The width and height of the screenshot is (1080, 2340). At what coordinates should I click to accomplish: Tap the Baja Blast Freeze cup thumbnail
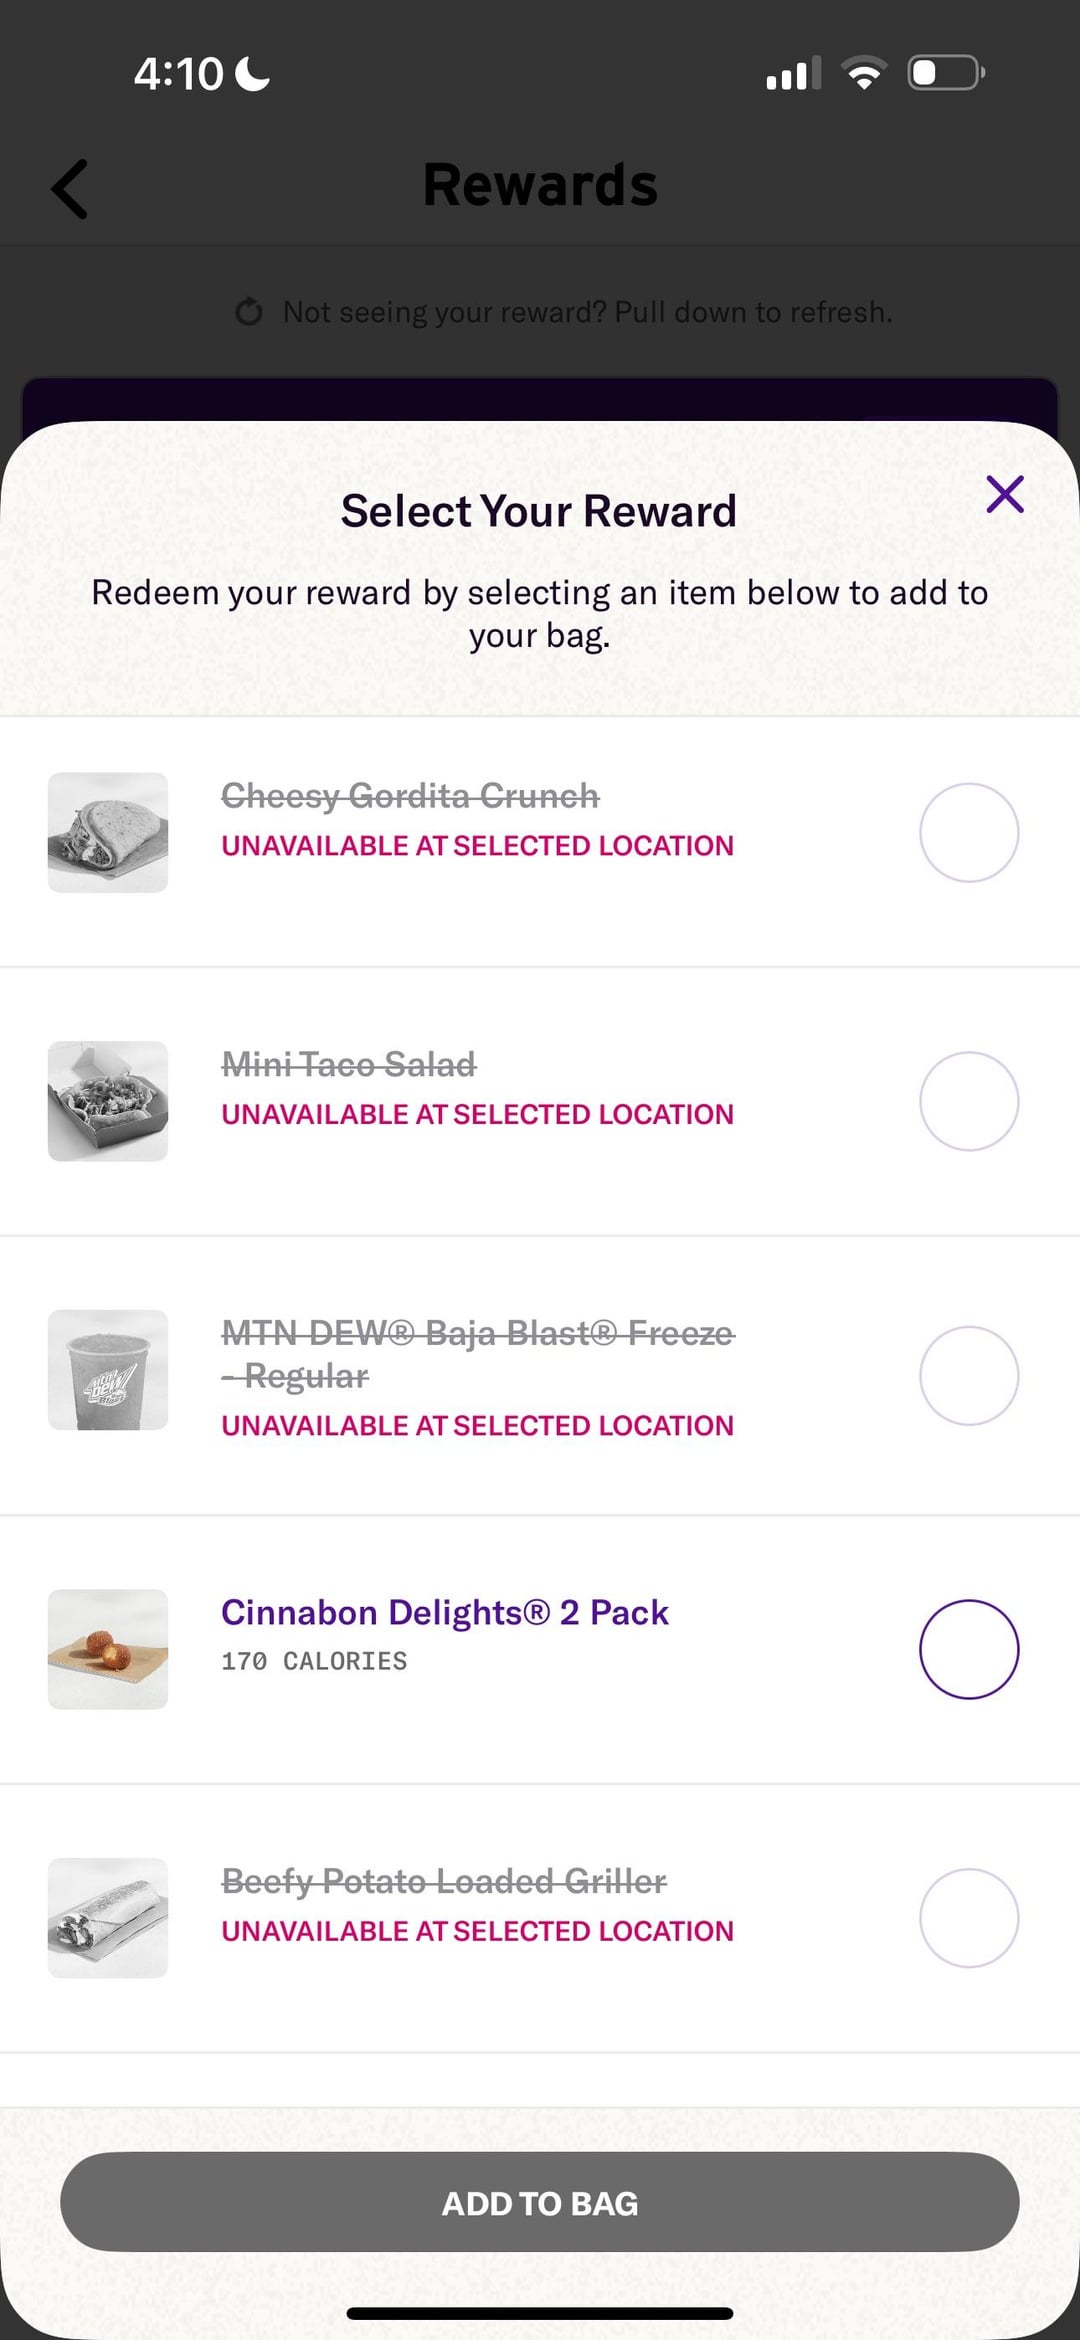click(108, 1370)
